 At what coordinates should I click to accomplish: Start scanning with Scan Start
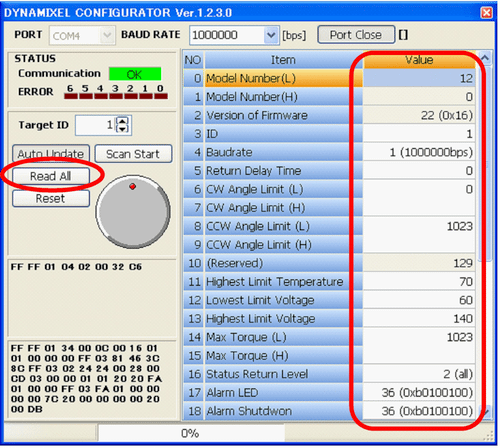point(133,154)
